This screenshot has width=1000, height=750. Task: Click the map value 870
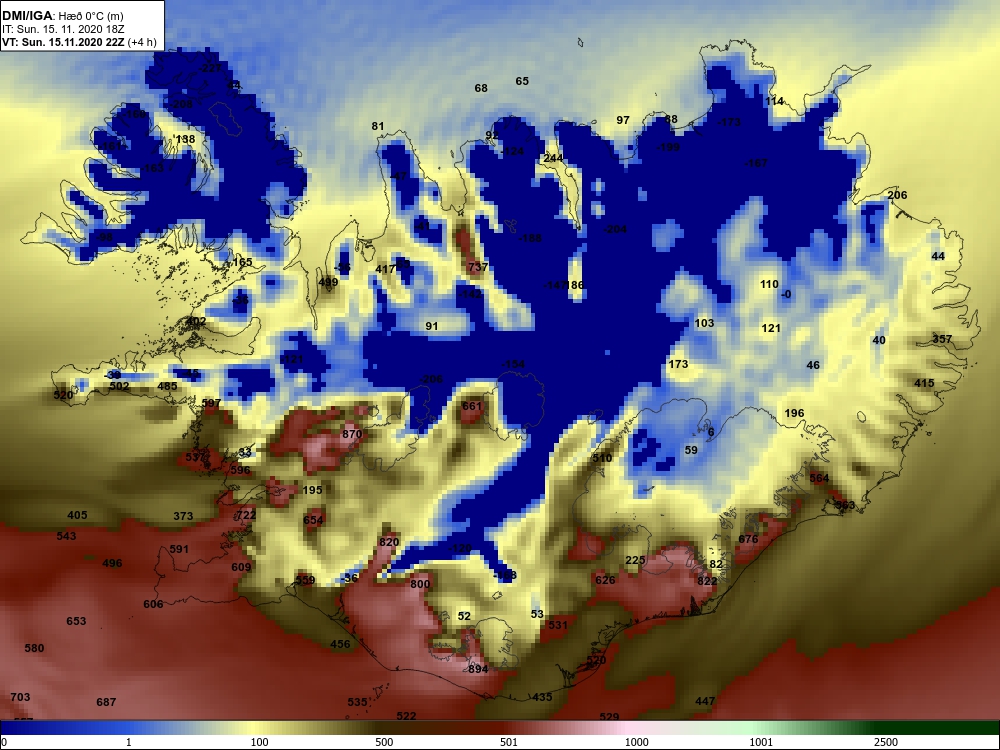click(352, 434)
